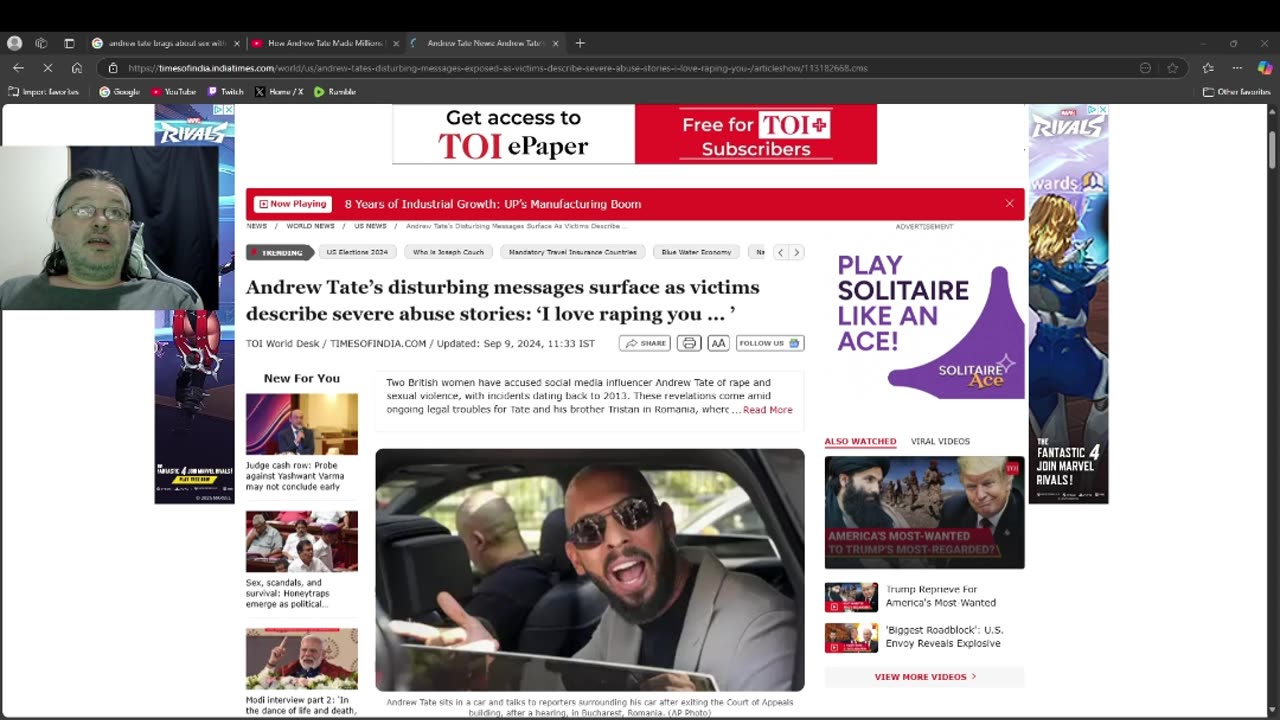Close the 'How Andrew Tate Made Millions' tab
Viewport: 1280px width, 720px height.
pyautogui.click(x=396, y=43)
